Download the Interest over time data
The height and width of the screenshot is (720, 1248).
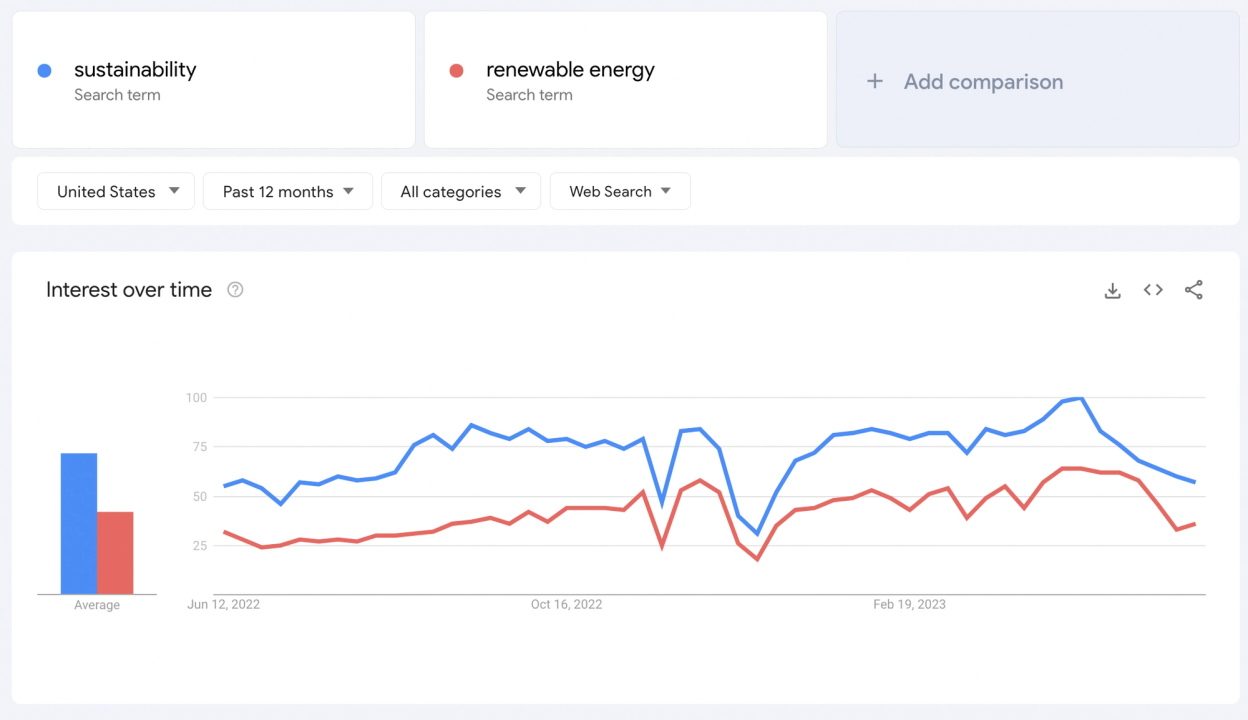[x=1112, y=290]
